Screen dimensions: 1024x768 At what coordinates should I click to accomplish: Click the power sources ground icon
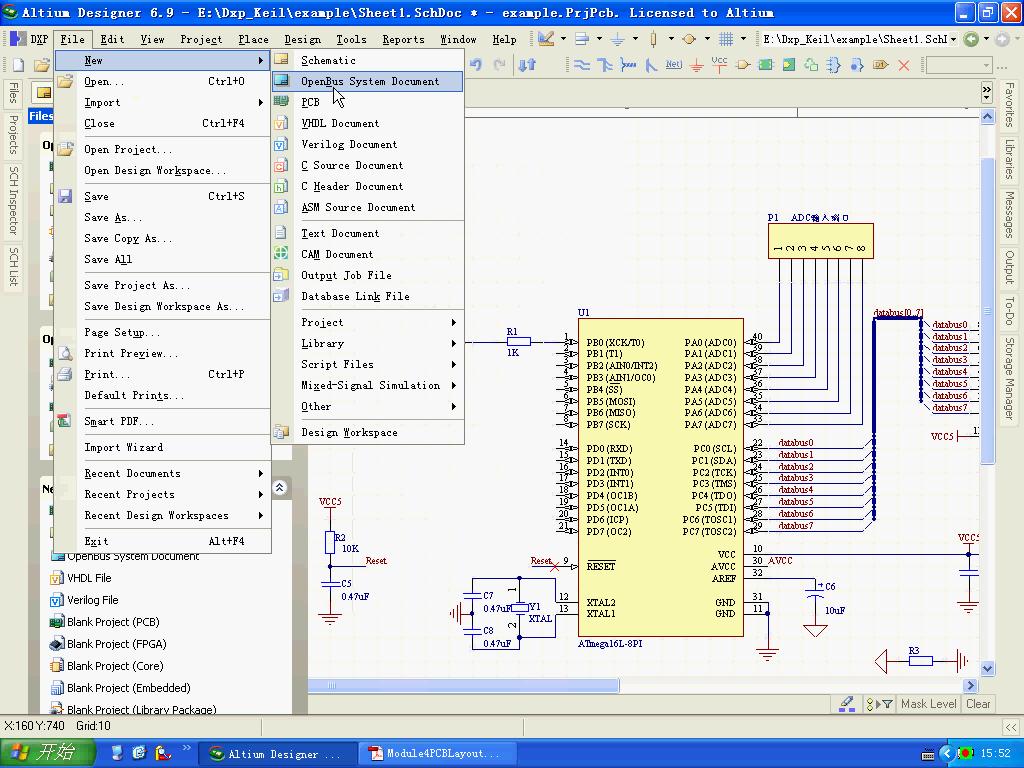click(x=618, y=39)
